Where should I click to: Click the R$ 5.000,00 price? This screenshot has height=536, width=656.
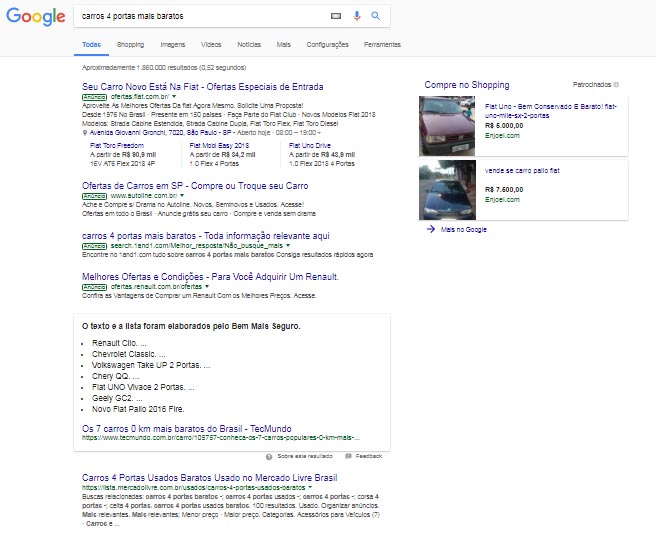504,126
